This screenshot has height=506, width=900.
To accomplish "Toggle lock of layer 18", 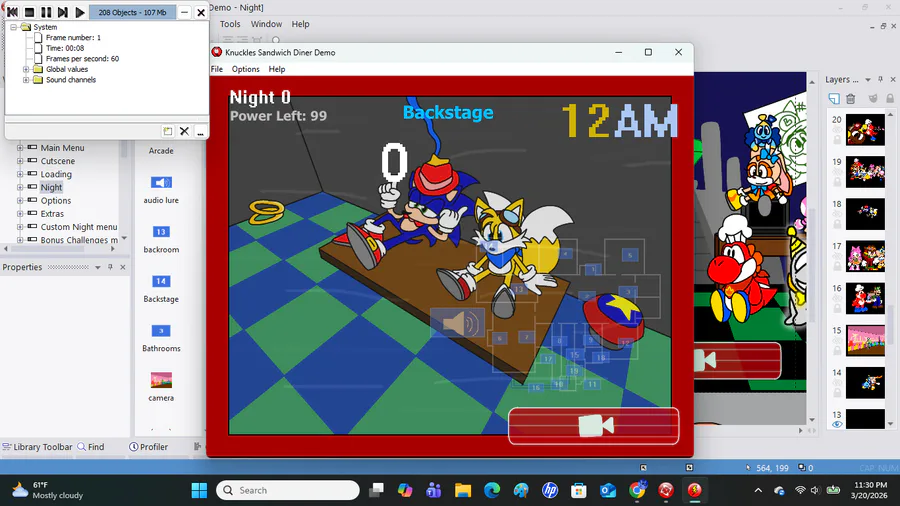I will click(x=837, y=224).
